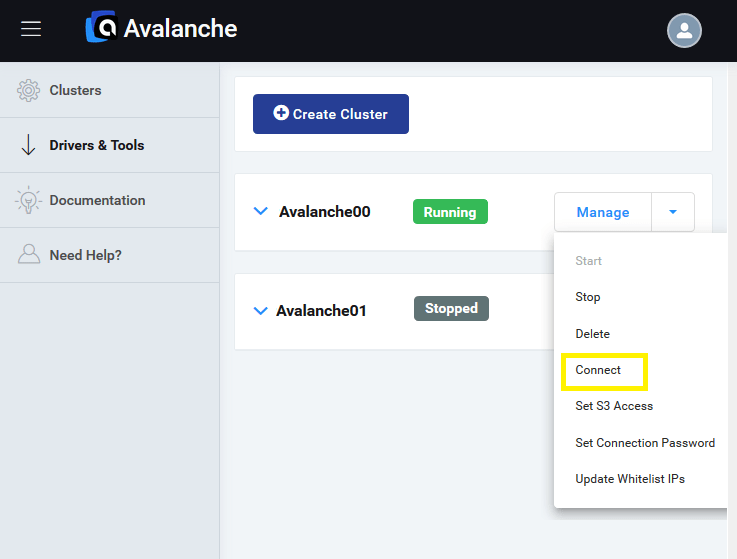Click the Create Cluster button

330,114
